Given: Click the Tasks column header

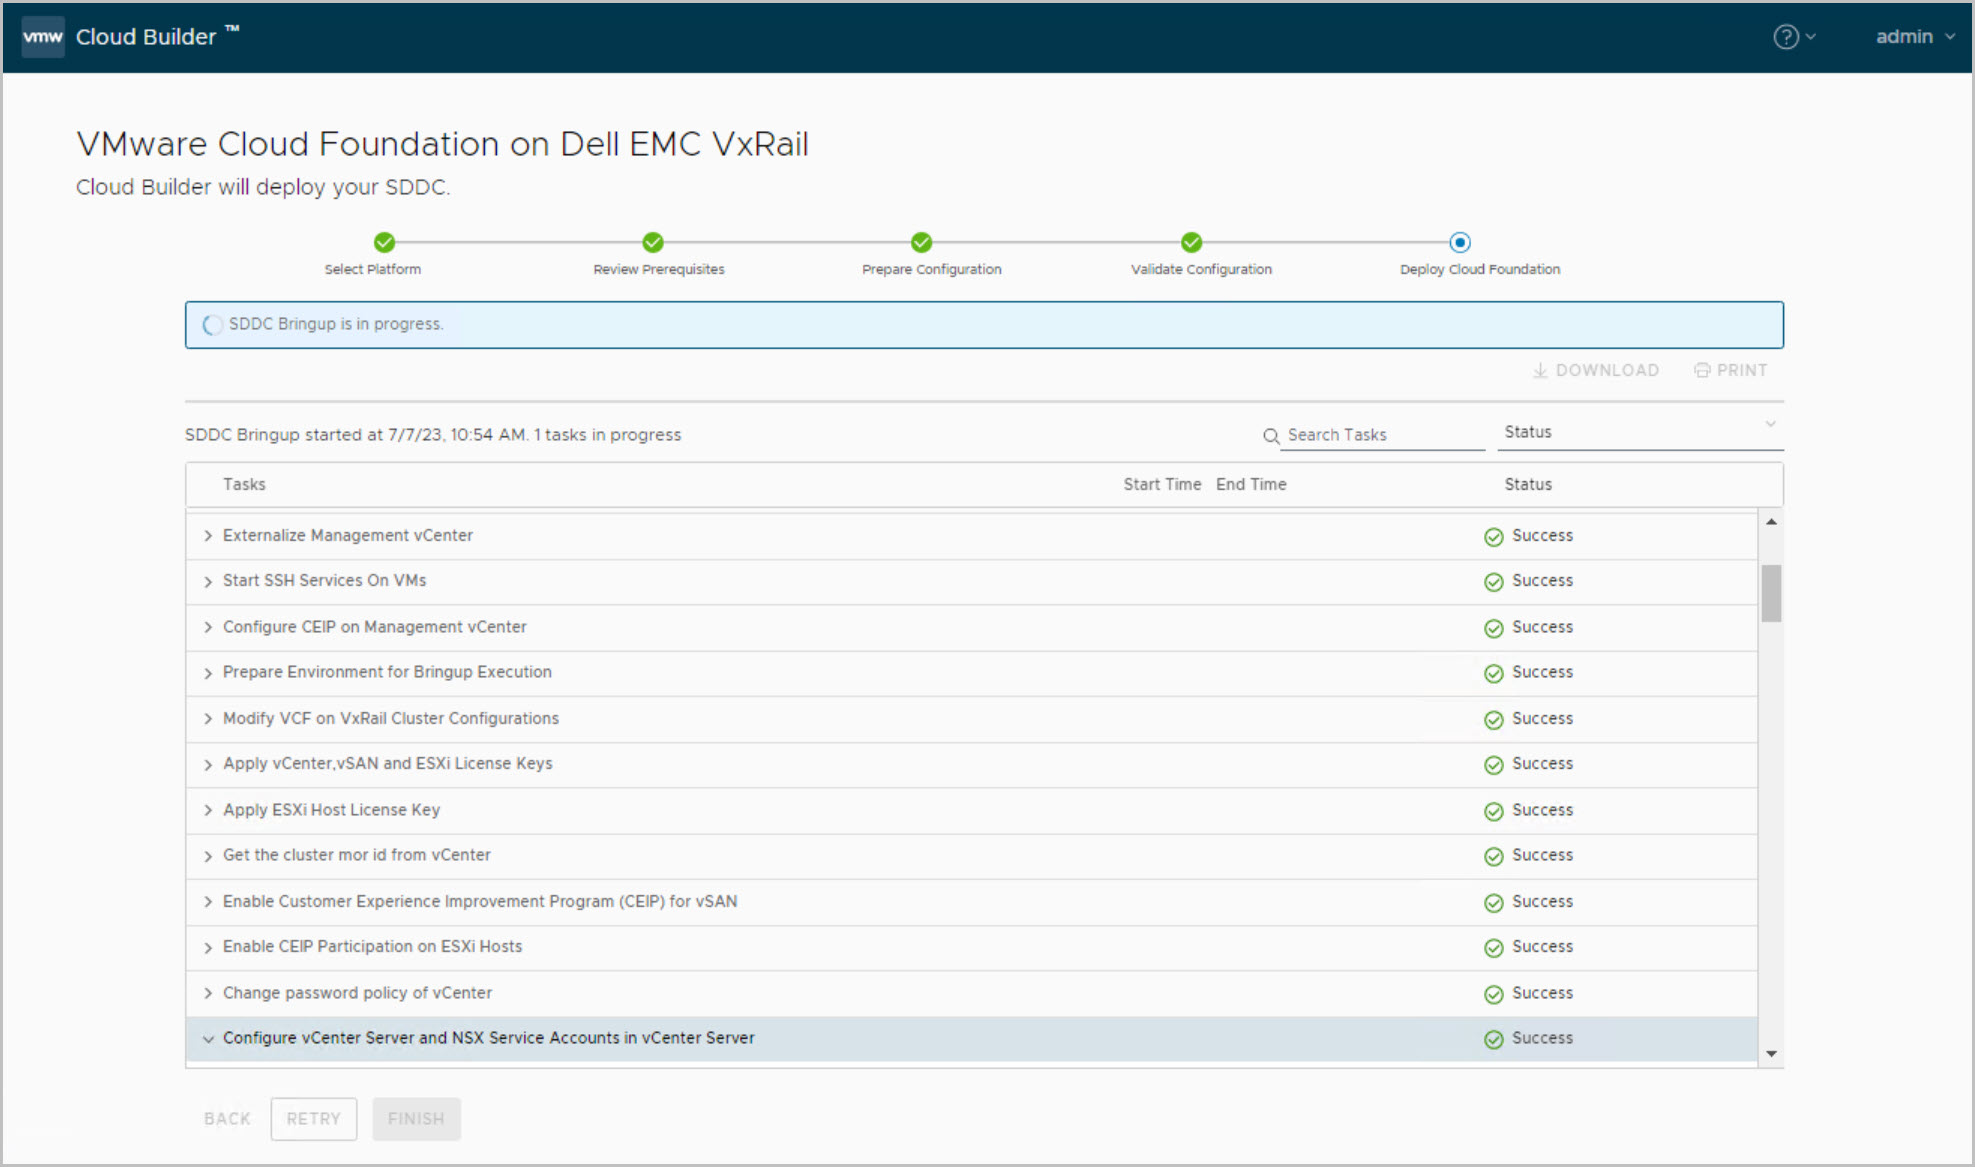Looking at the screenshot, I should point(244,484).
